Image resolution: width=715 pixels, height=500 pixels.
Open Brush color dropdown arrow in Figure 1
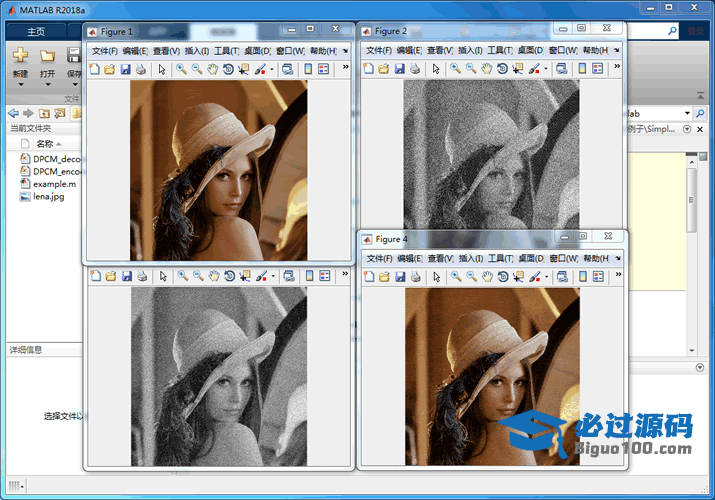(272, 69)
